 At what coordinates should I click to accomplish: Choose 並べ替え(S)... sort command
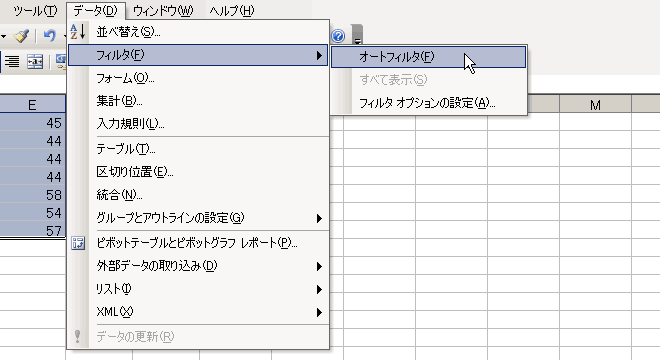198,32
